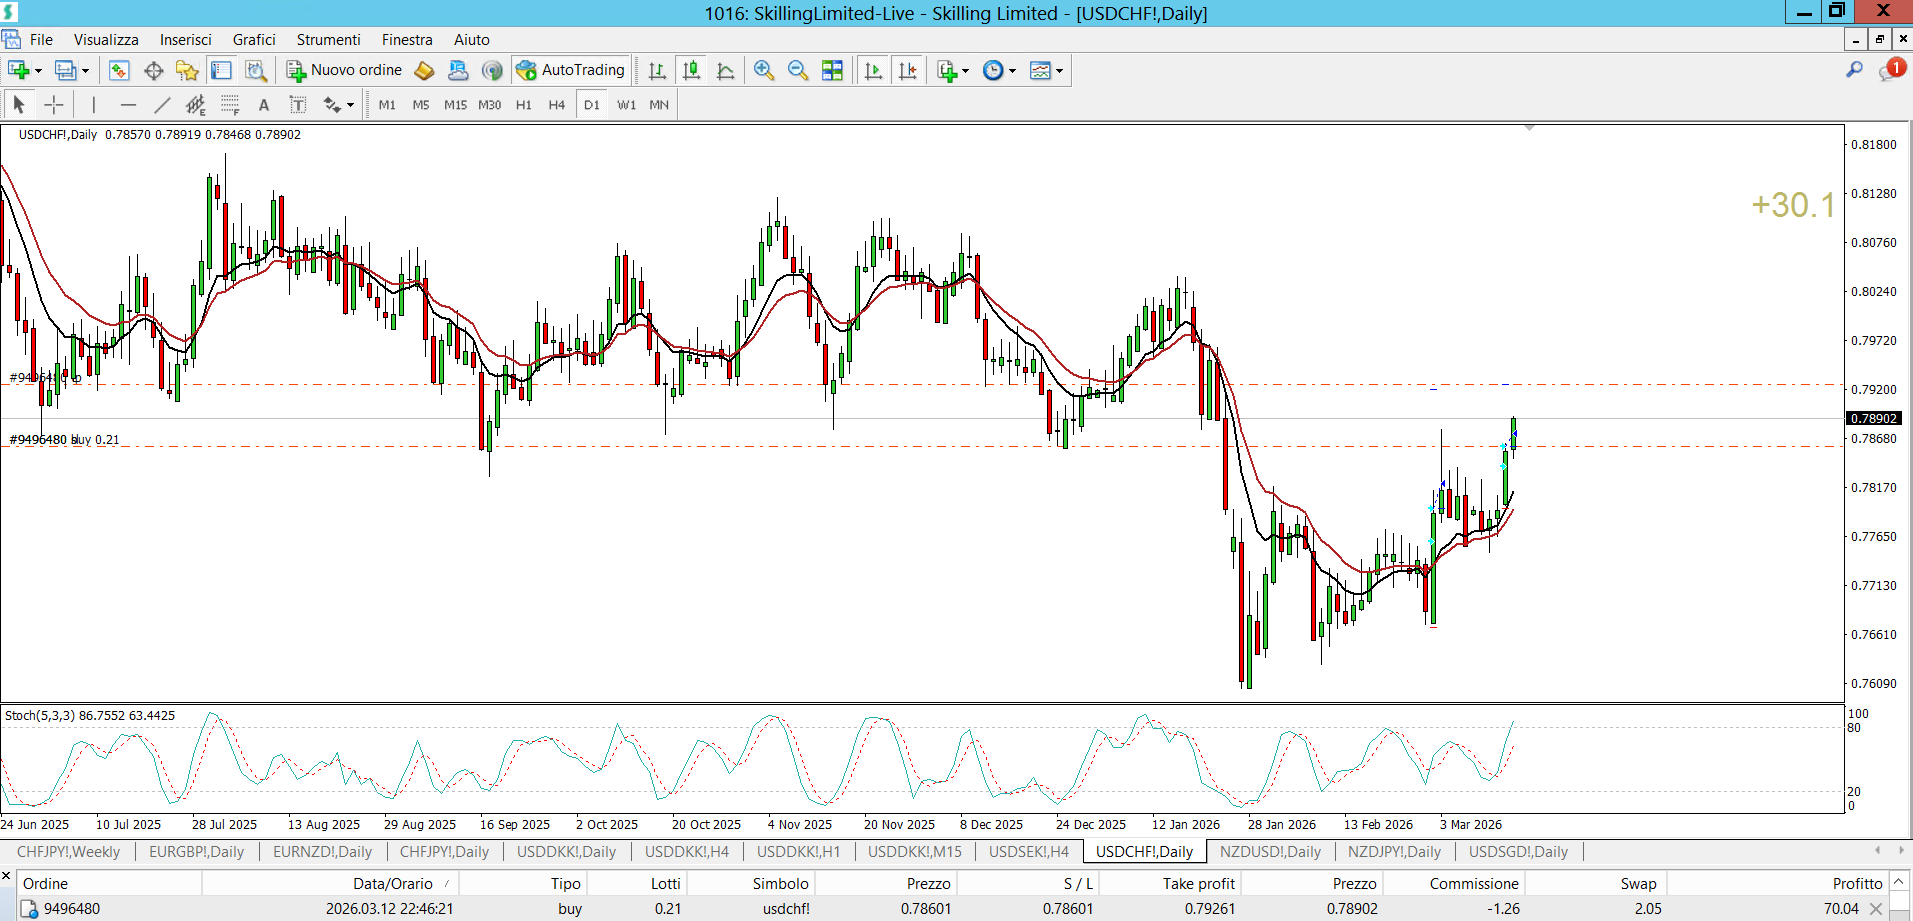Toggle the AutoTrading button
1913x921 pixels.
coord(570,70)
